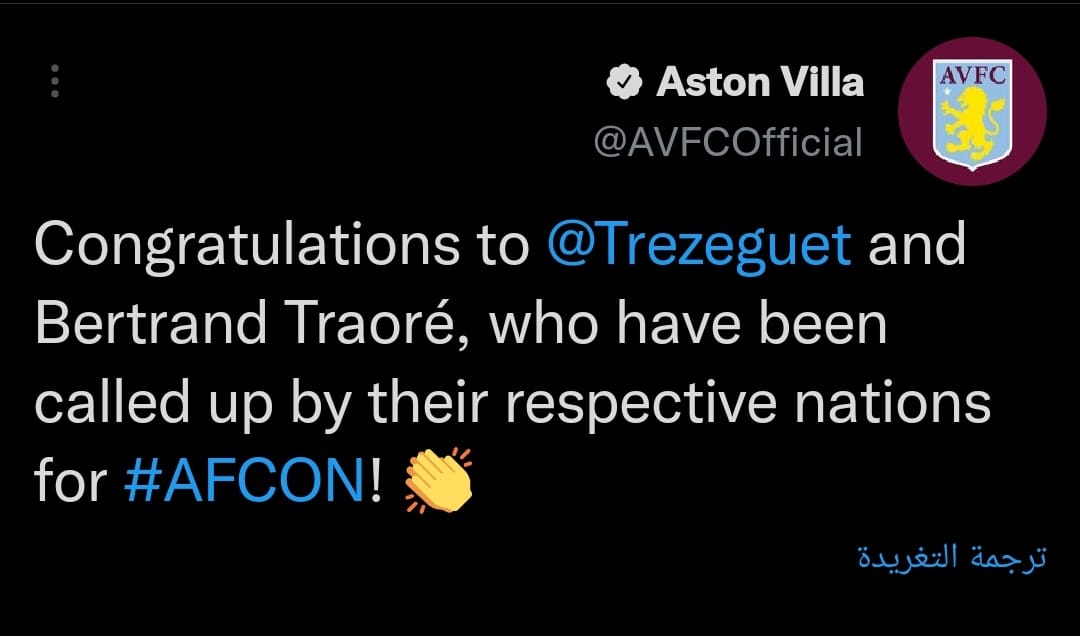
Task: Open the Aston Villa display name
Action: 760,83
